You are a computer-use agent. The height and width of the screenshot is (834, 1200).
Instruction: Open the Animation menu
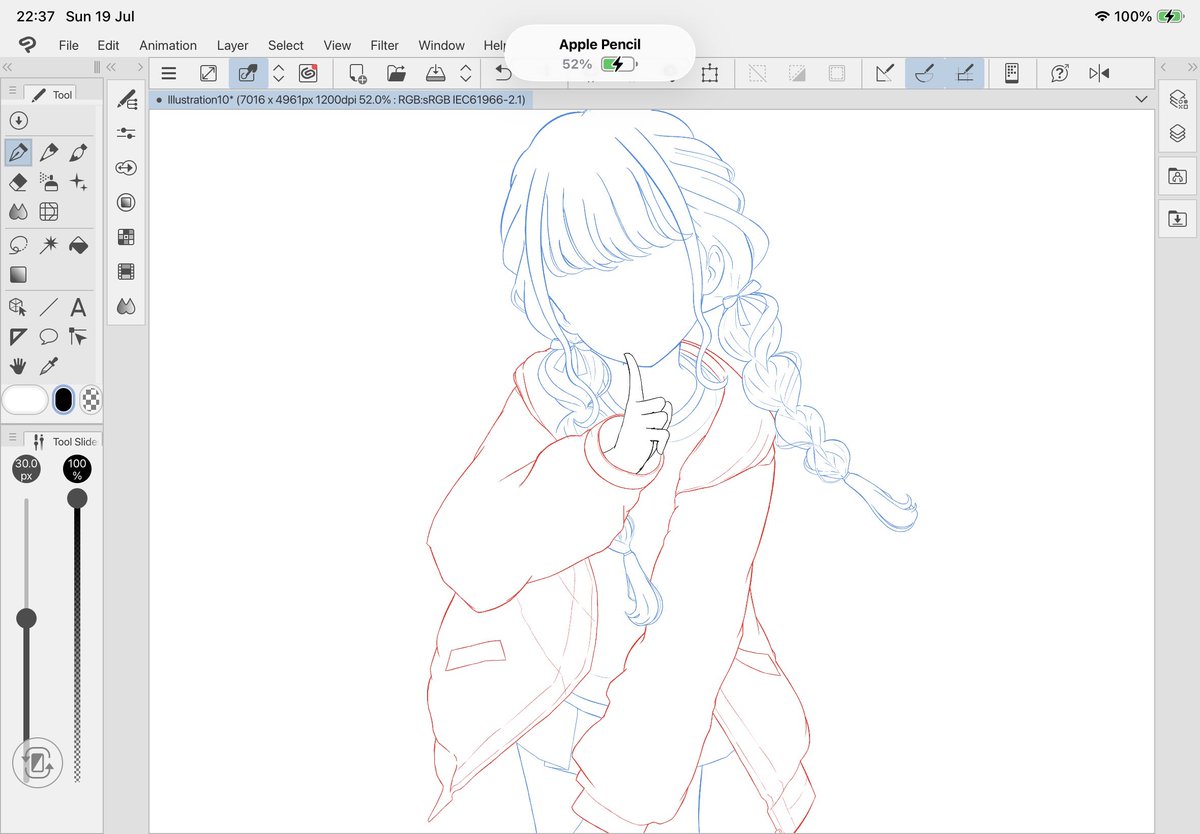click(x=168, y=45)
